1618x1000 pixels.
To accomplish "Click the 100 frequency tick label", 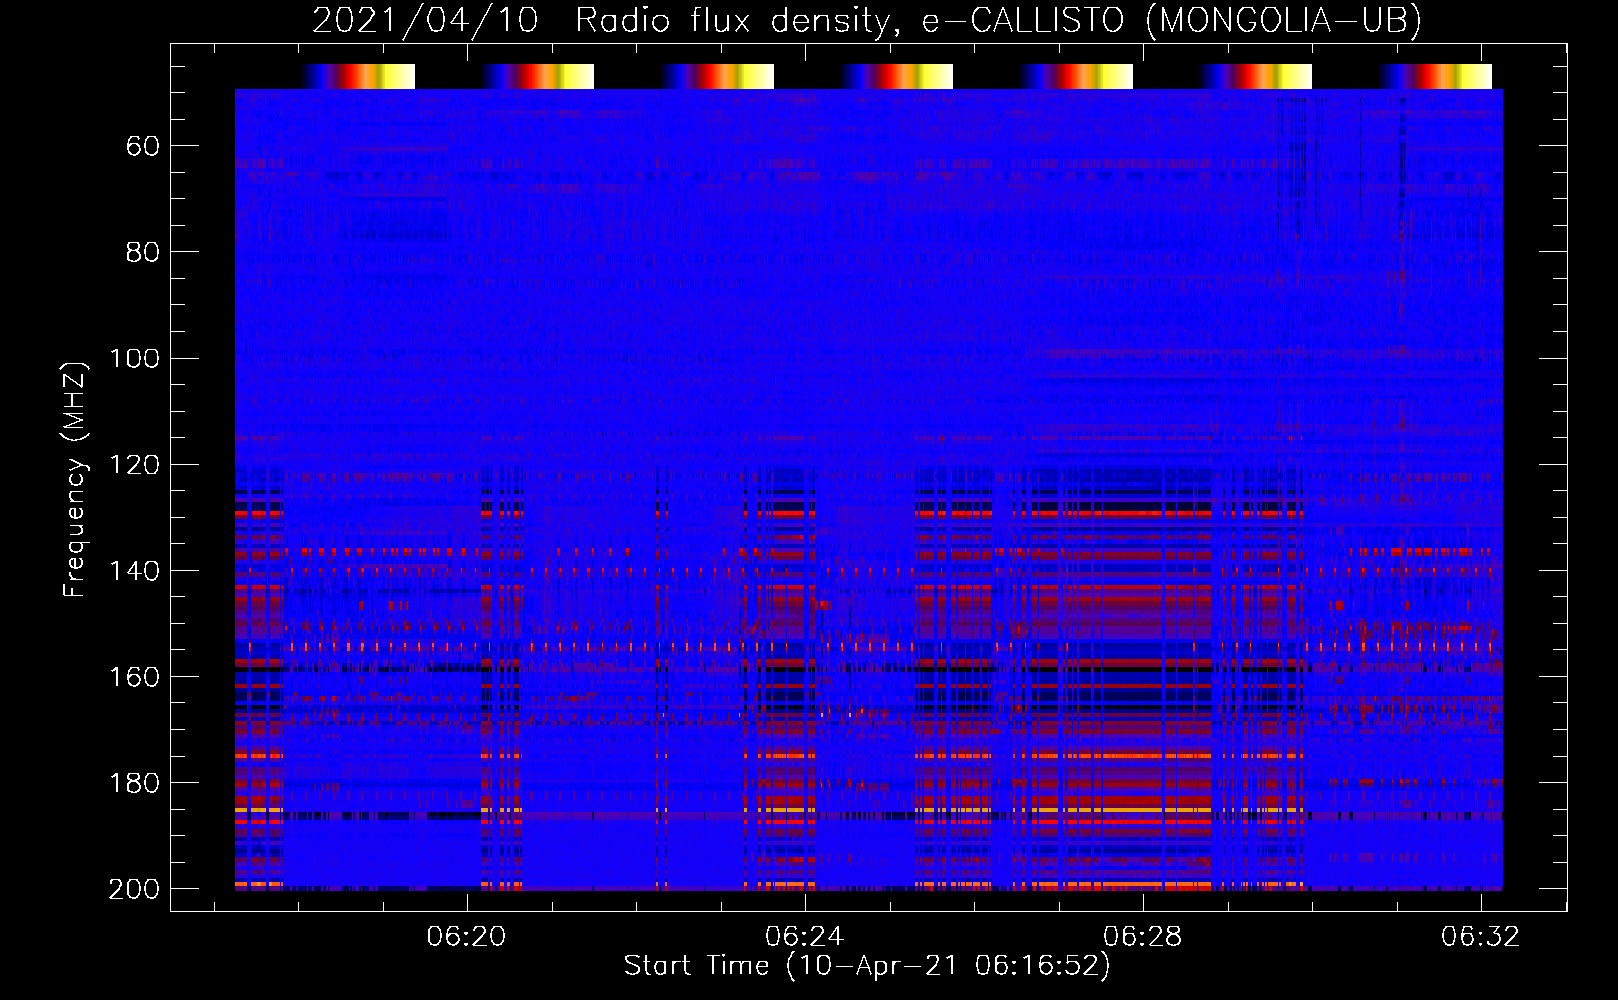I will pos(134,359).
